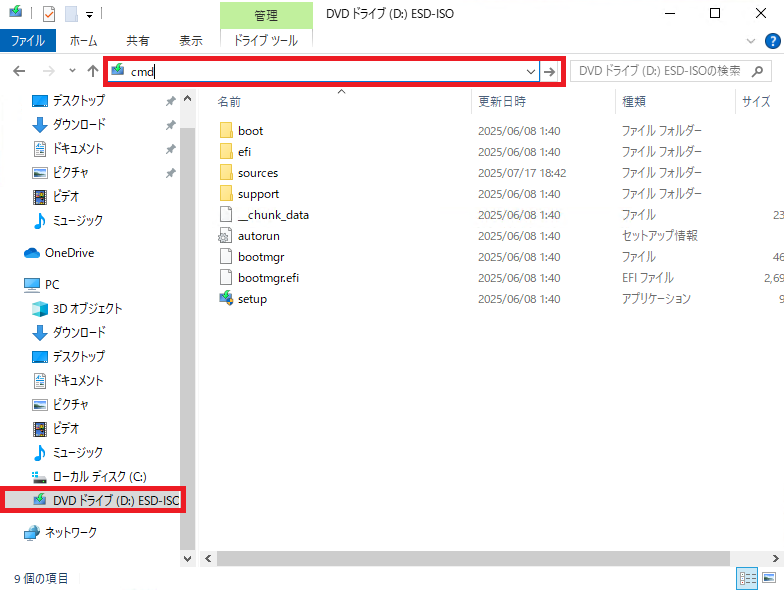Click sources date 2025/07/17 18:42
This screenshot has height=590, width=784.
point(522,173)
